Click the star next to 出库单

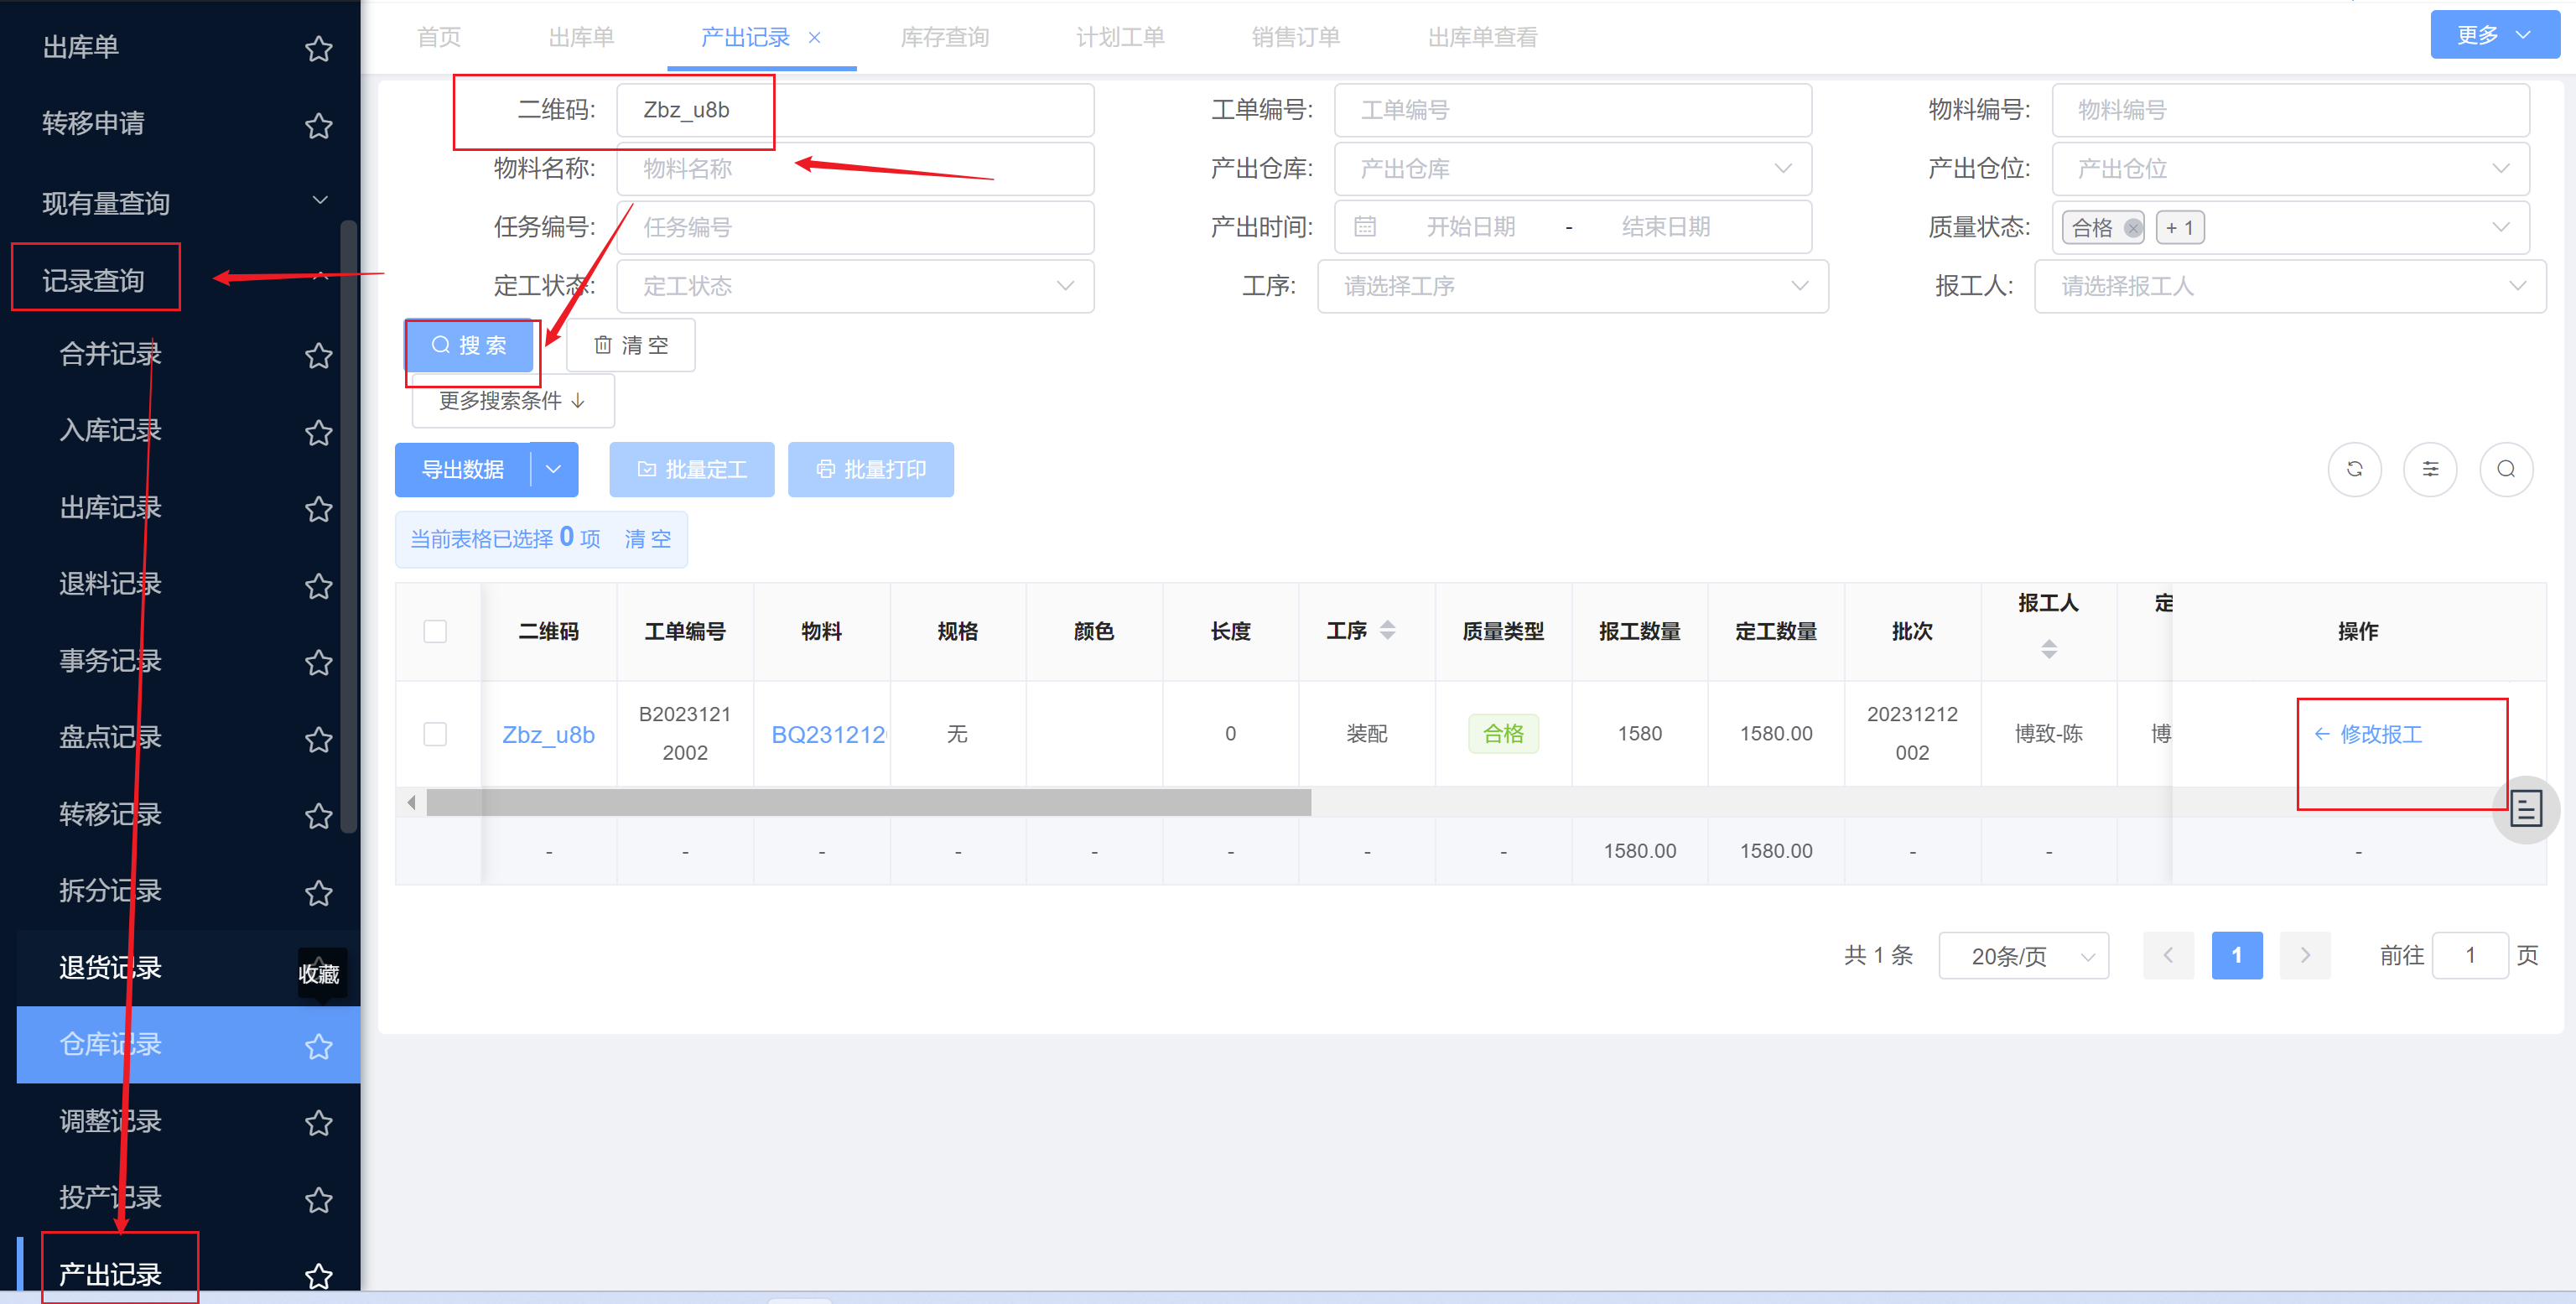click(x=318, y=48)
